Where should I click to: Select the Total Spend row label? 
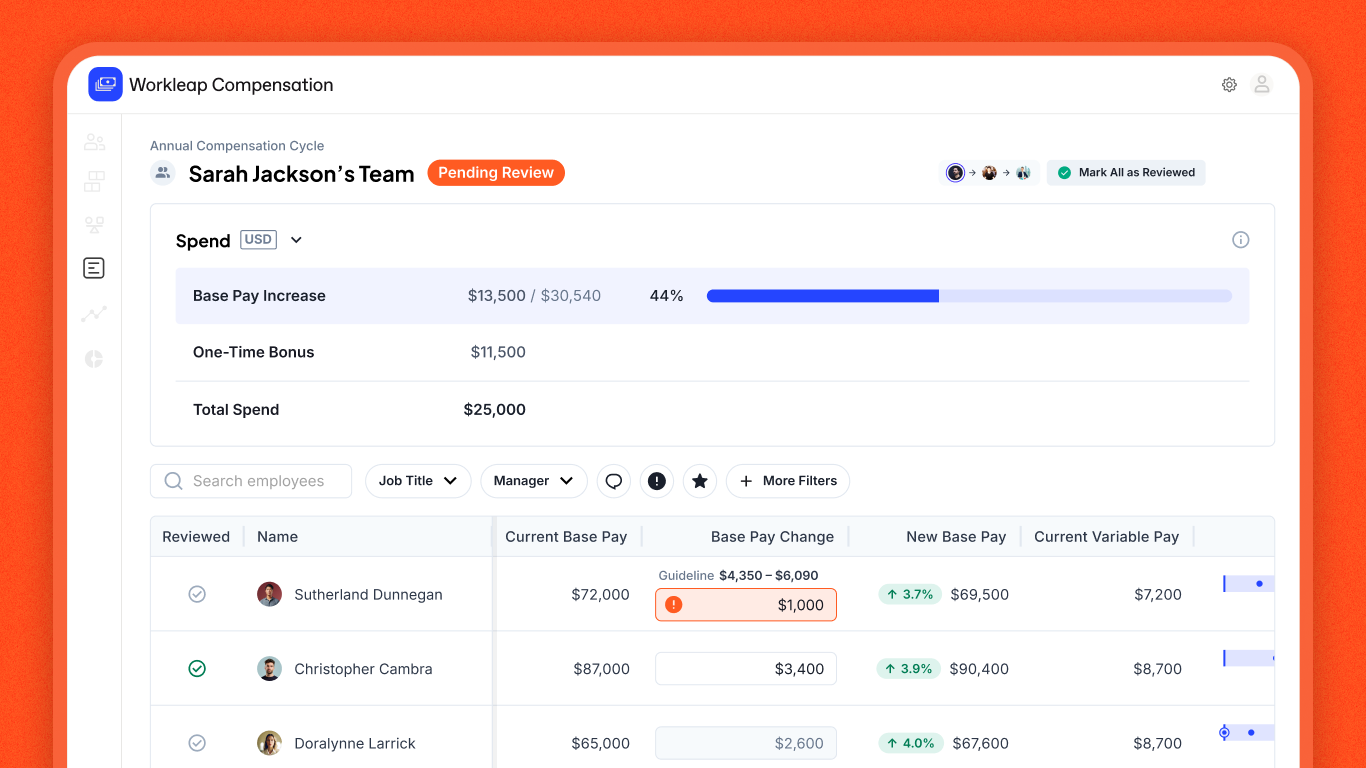[236, 410]
